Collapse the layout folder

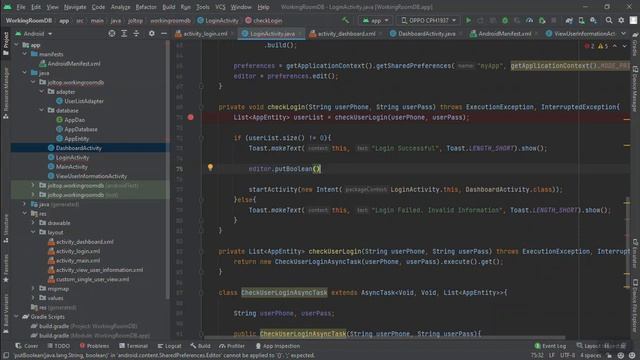point(33,232)
